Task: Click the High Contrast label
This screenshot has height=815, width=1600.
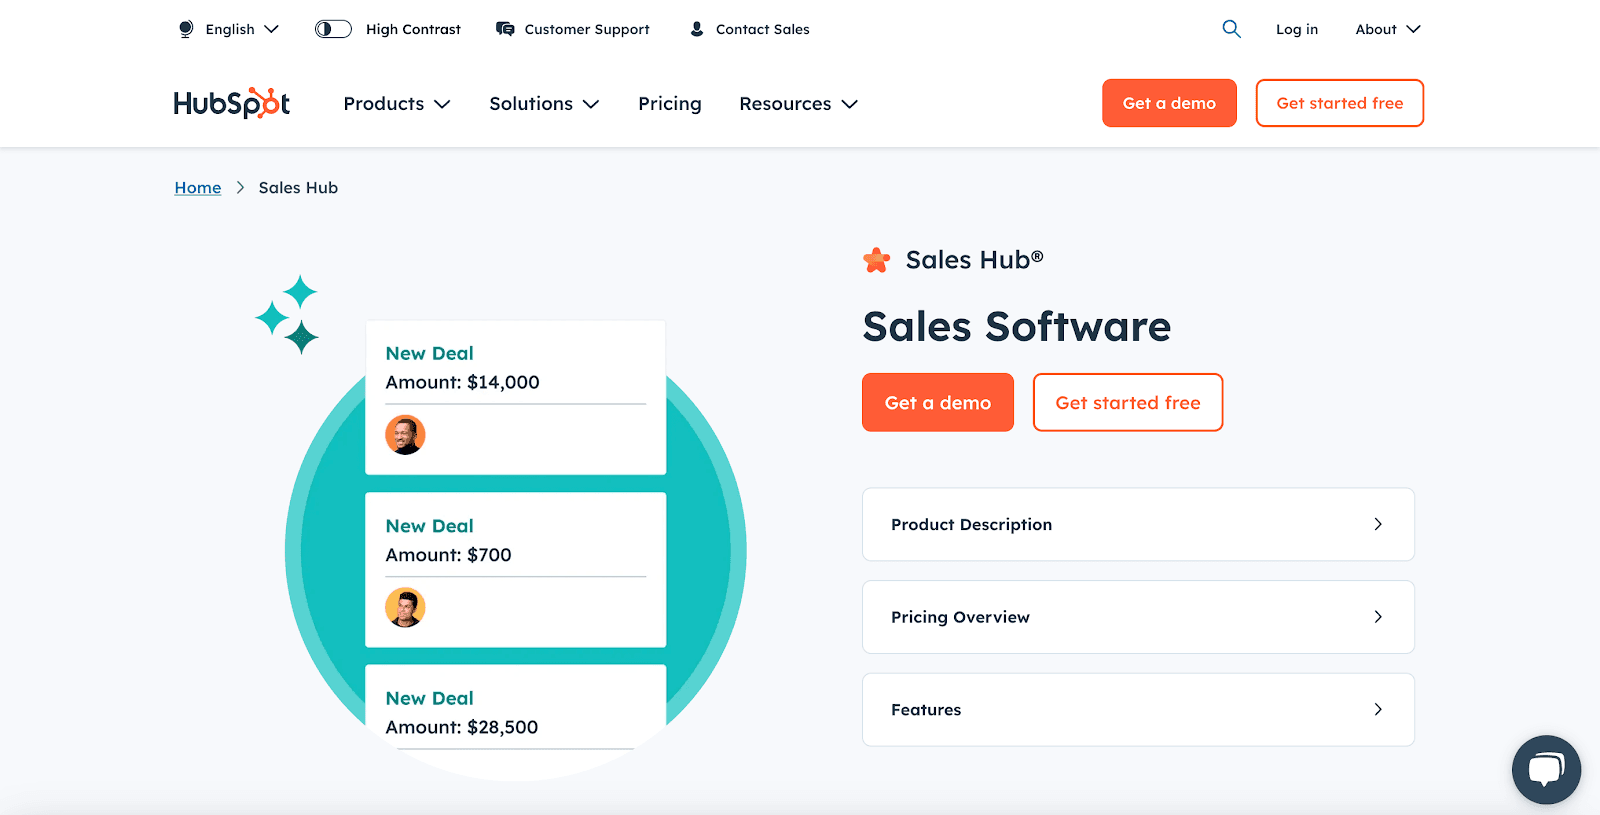Action: coord(413,29)
